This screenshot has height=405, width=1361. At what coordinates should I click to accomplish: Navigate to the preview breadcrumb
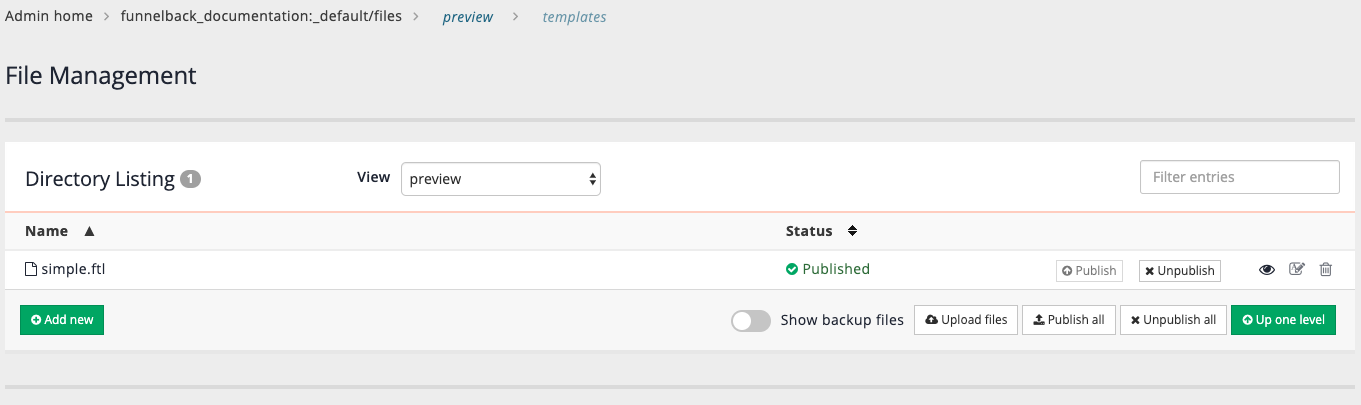tap(468, 17)
